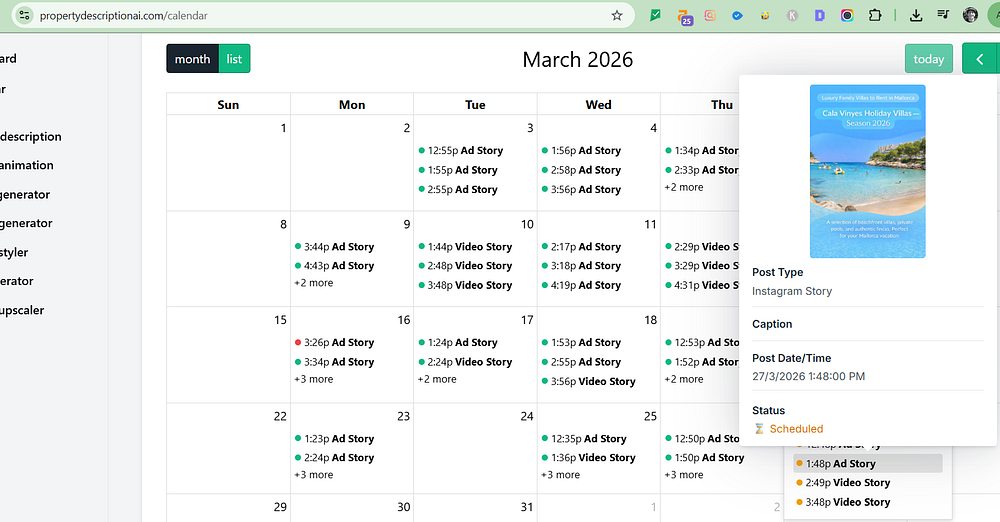Open the sidebar item ending in styler
The height and width of the screenshot is (522, 1000).
pos(14,253)
